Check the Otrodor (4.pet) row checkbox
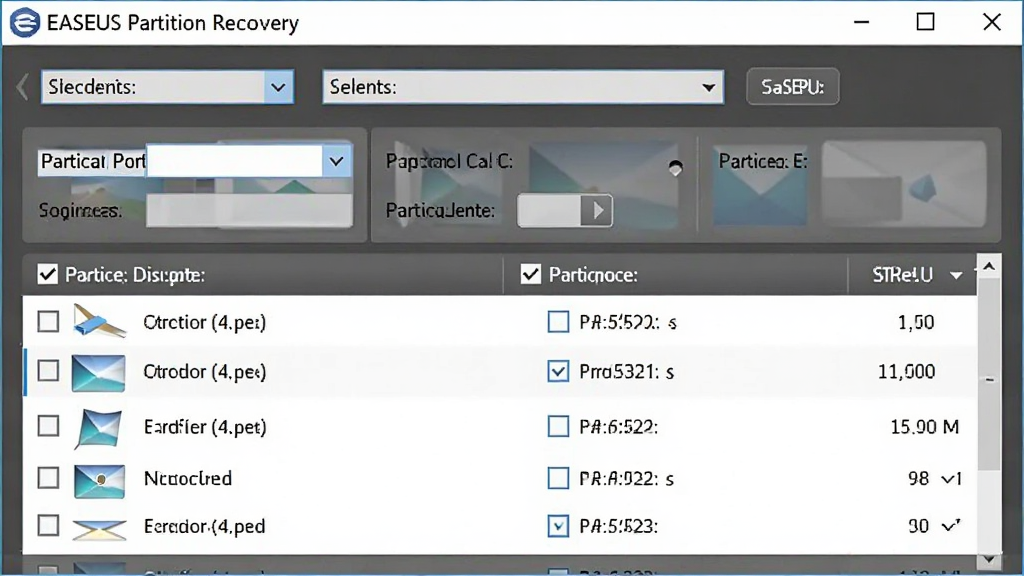Screen dimensions: 1024x576 click(x=48, y=371)
